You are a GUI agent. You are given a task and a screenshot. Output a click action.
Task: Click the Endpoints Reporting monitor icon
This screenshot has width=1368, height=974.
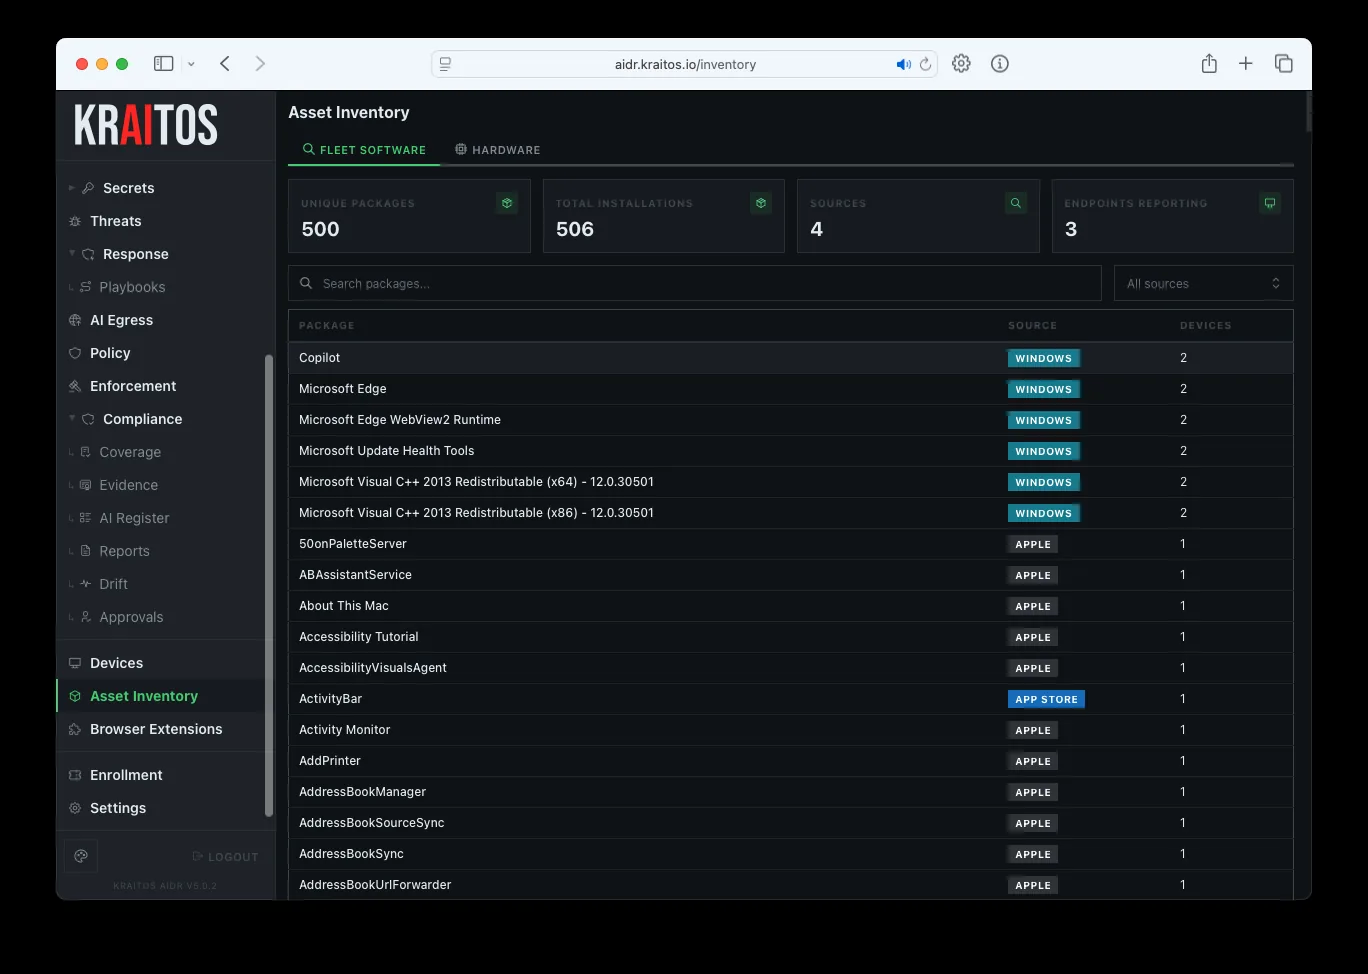click(x=1270, y=203)
